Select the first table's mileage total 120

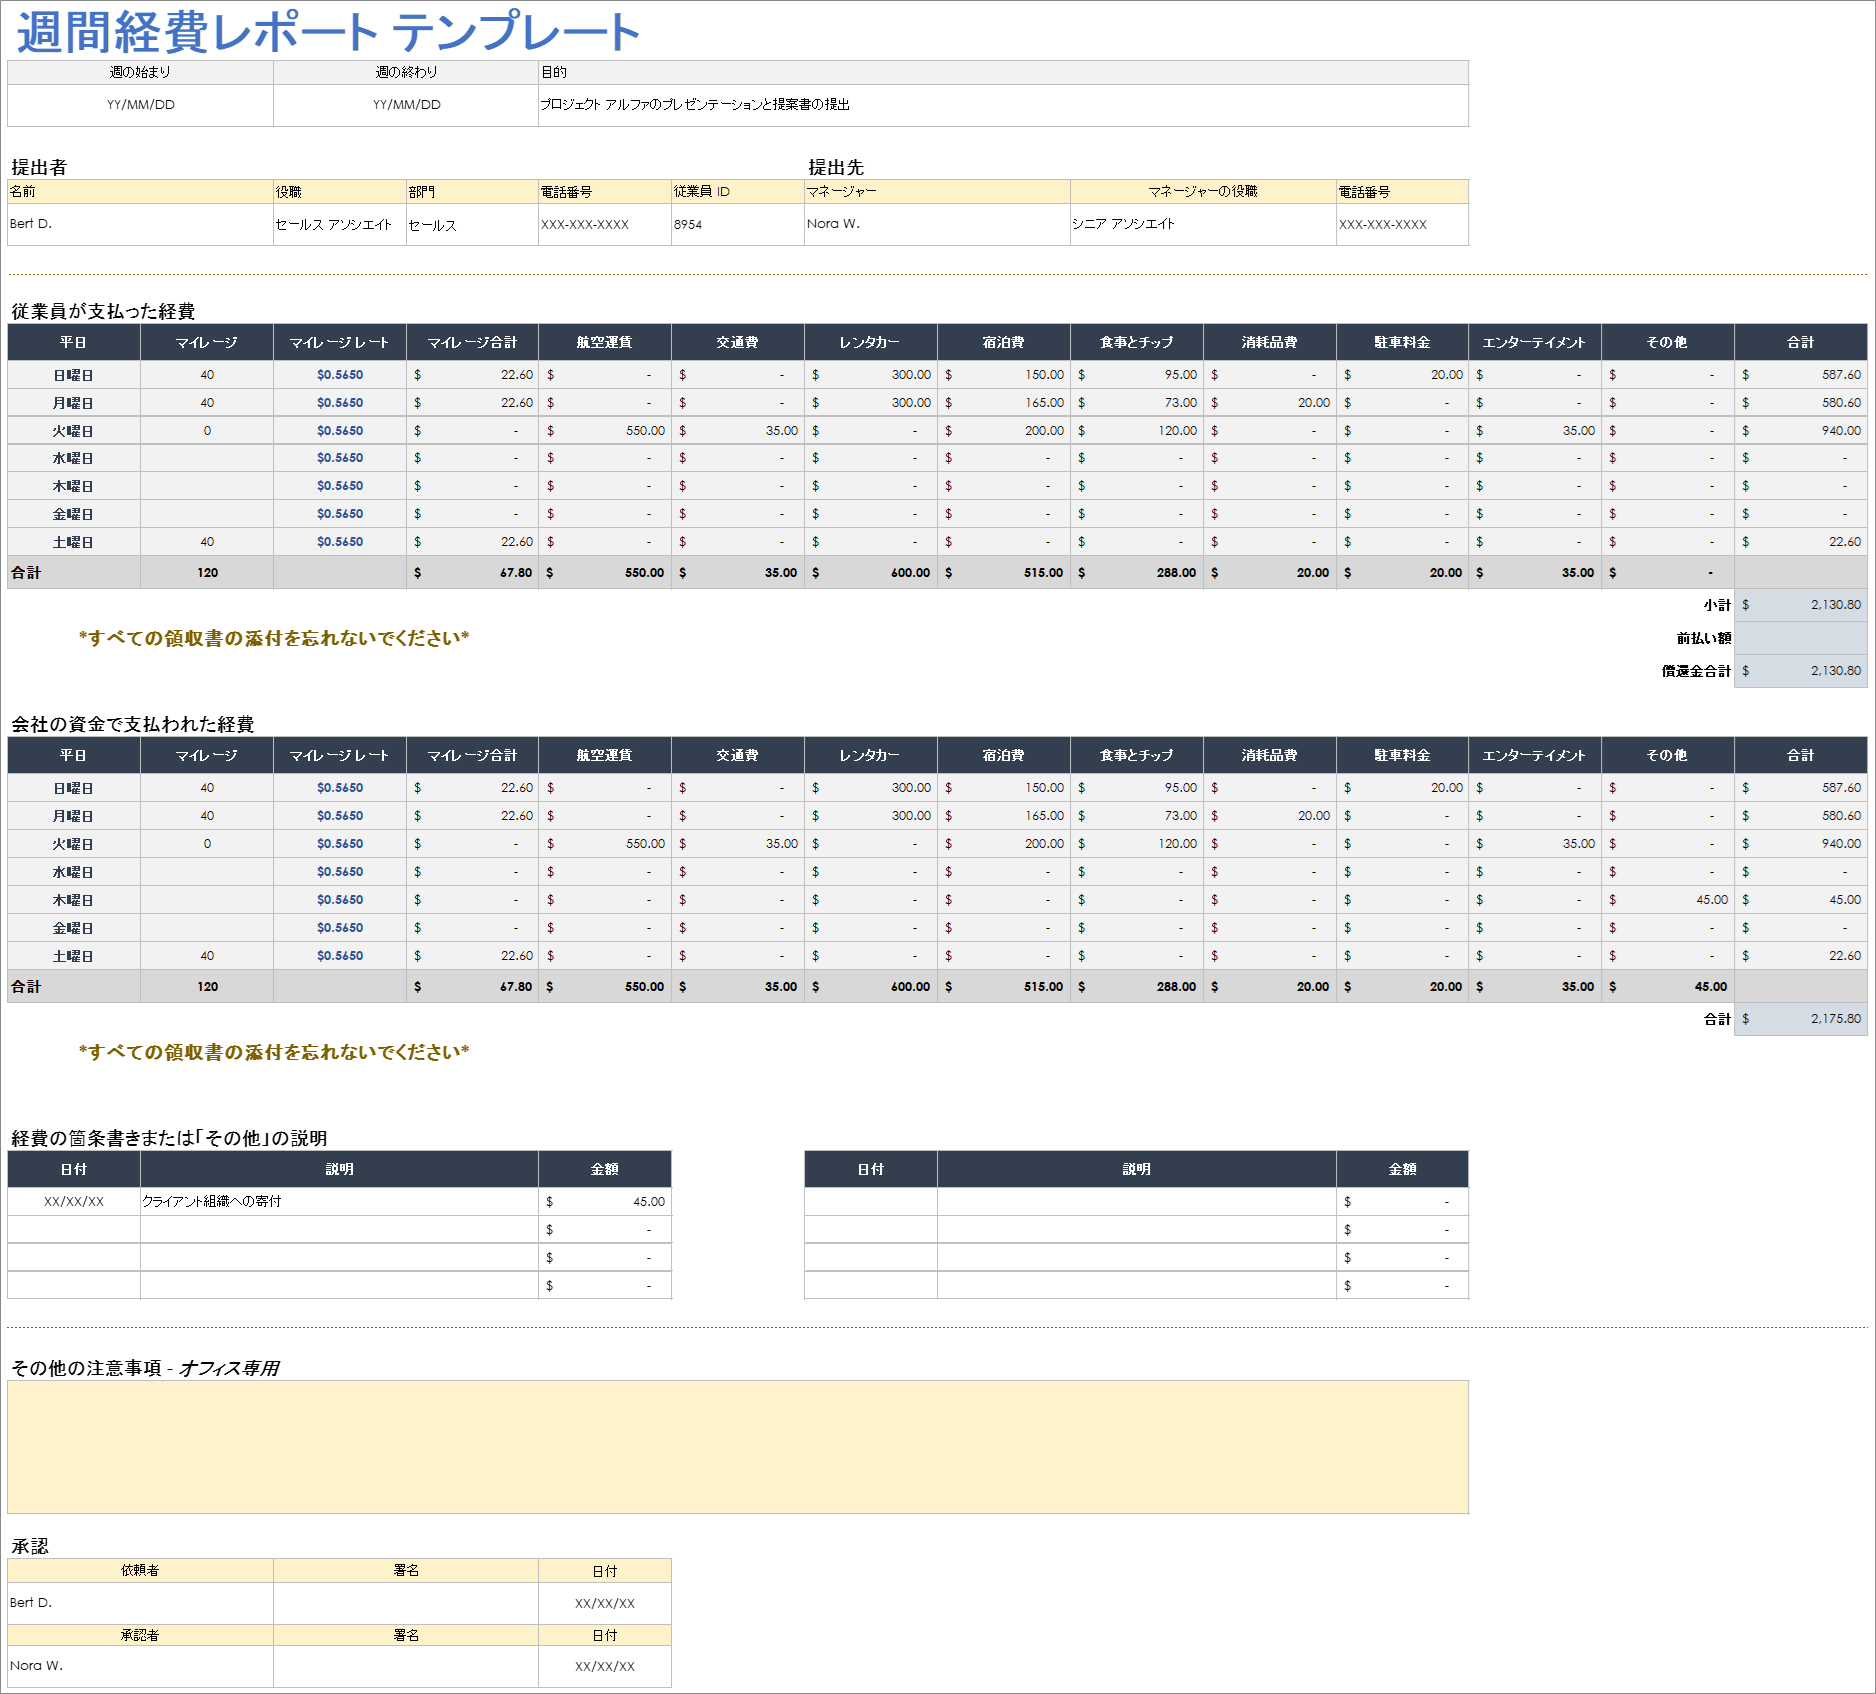(207, 573)
